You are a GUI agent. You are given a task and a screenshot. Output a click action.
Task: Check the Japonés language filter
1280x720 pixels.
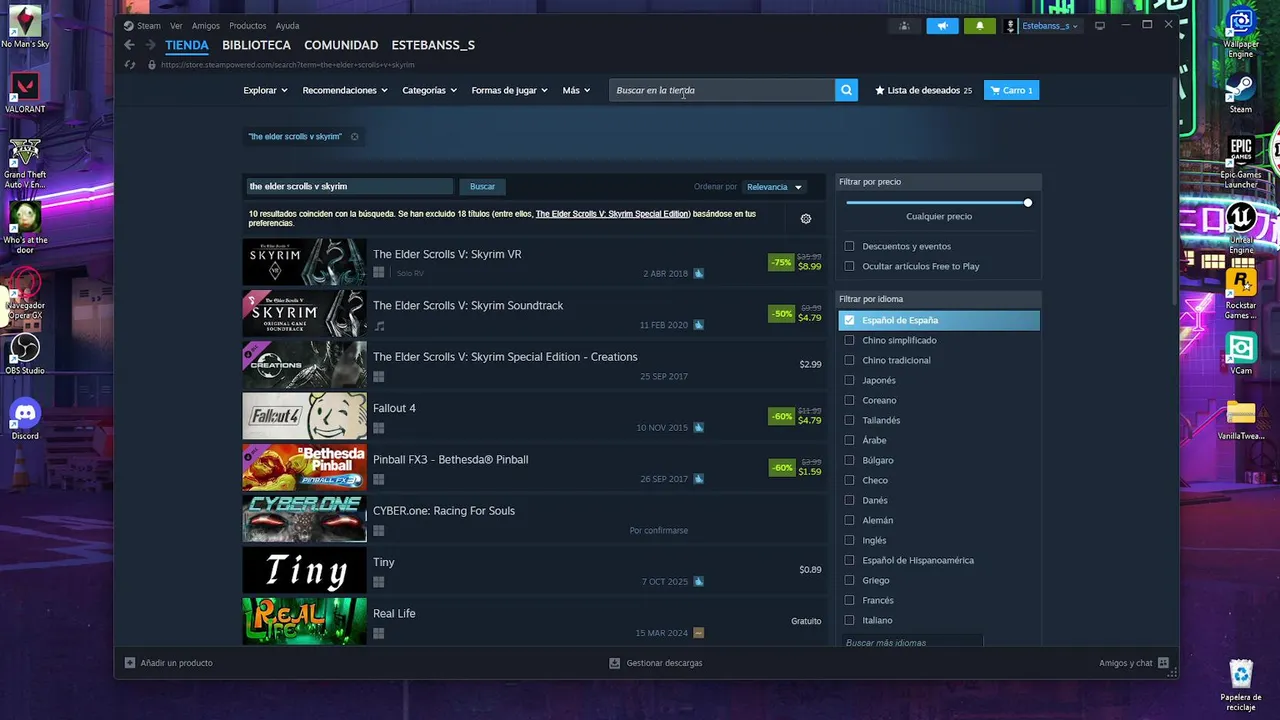coord(850,380)
